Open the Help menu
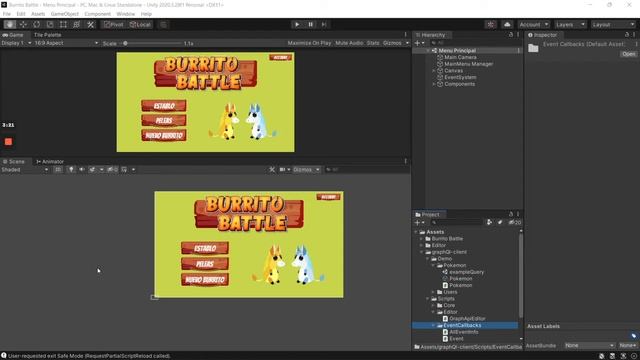The height and width of the screenshot is (360, 640). coord(146,14)
